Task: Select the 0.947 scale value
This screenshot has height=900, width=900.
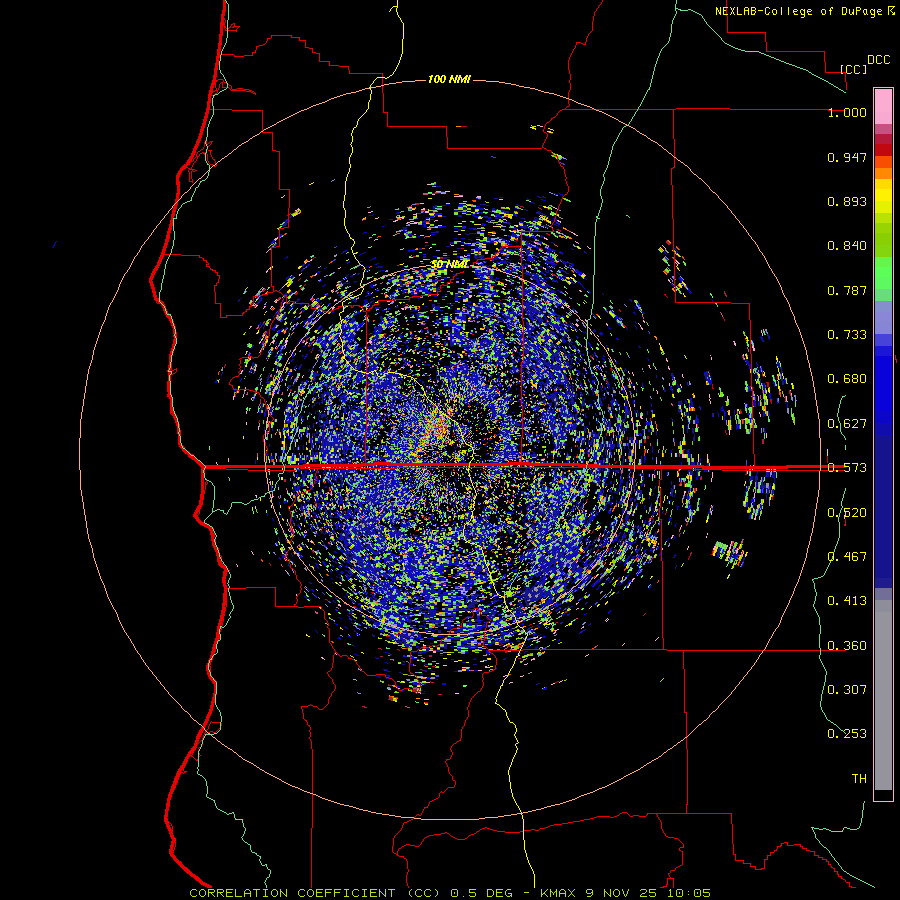Action: 847,157
